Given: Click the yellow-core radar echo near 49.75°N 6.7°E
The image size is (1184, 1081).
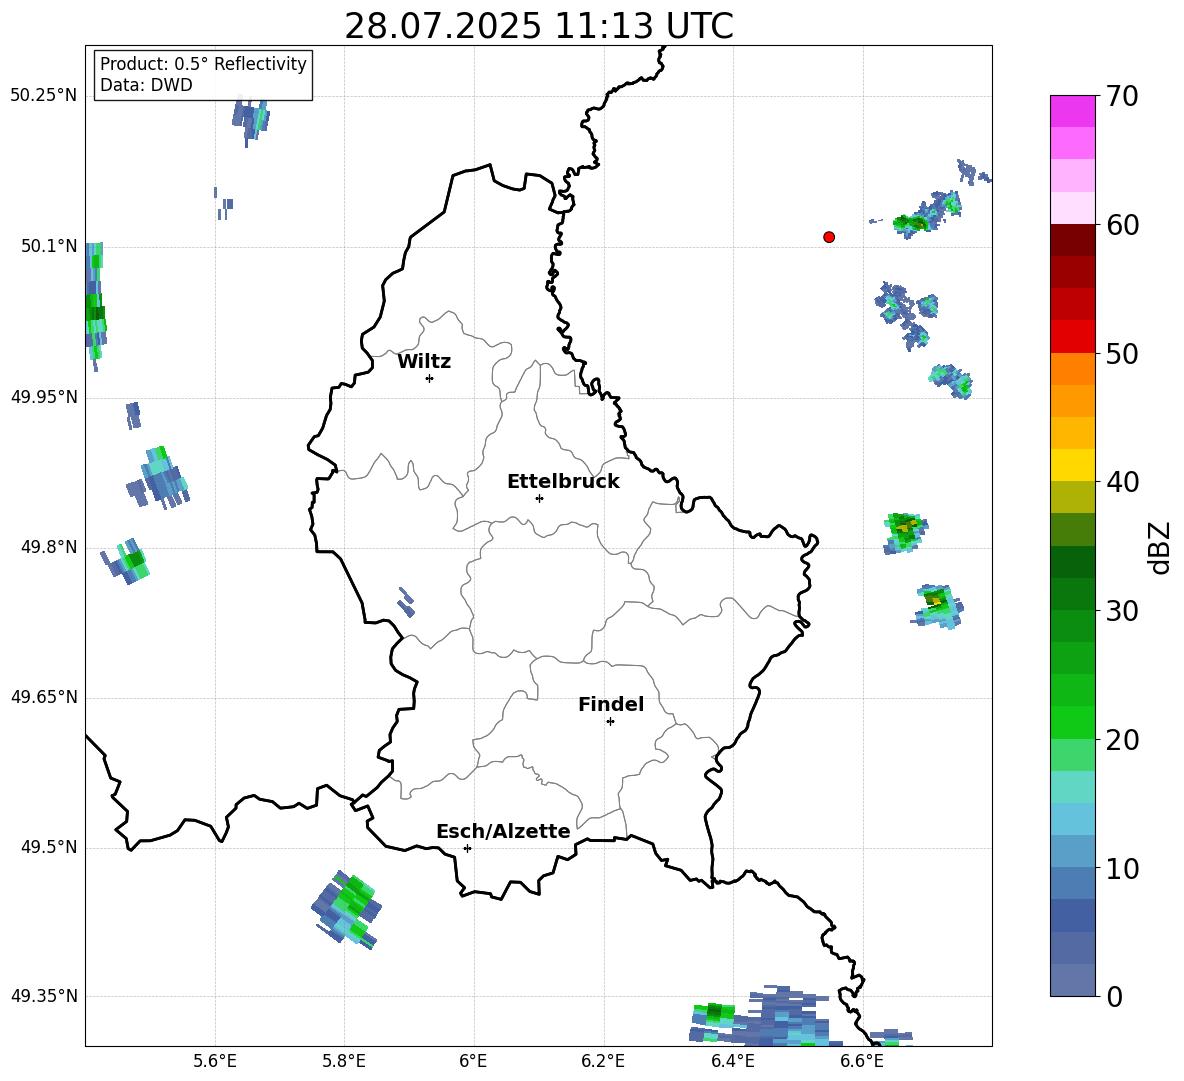Looking at the screenshot, I should pos(937,606).
